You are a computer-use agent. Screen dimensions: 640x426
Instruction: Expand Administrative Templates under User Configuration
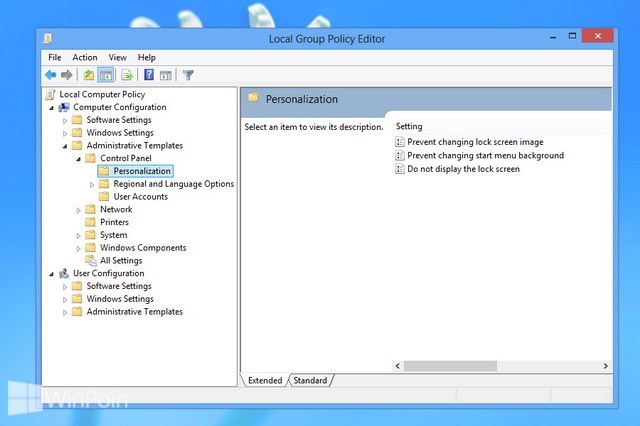click(64, 313)
